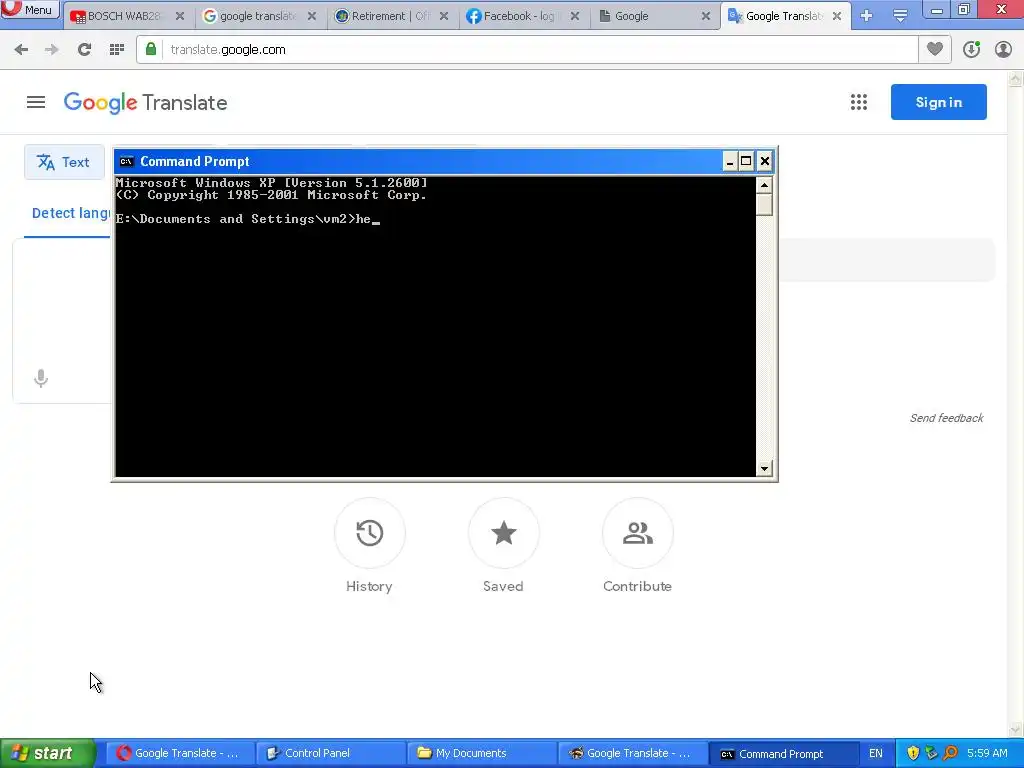Switch to the Facebook log in tab
The height and width of the screenshot is (768, 1024).
[x=519, y=16]
